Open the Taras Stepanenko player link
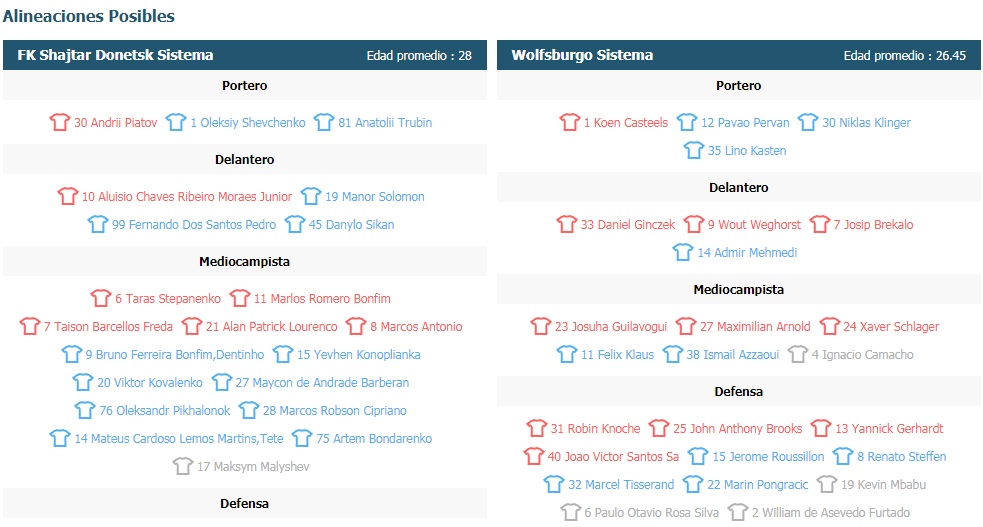The image size is (983, 527). [x=168, y=299]
